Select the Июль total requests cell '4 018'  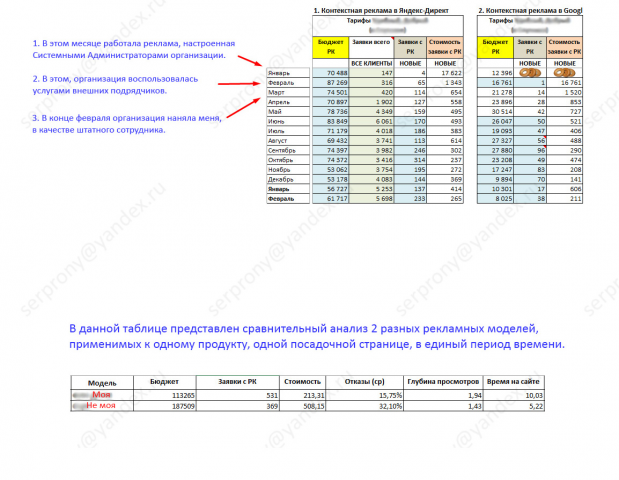coord(371,131)
